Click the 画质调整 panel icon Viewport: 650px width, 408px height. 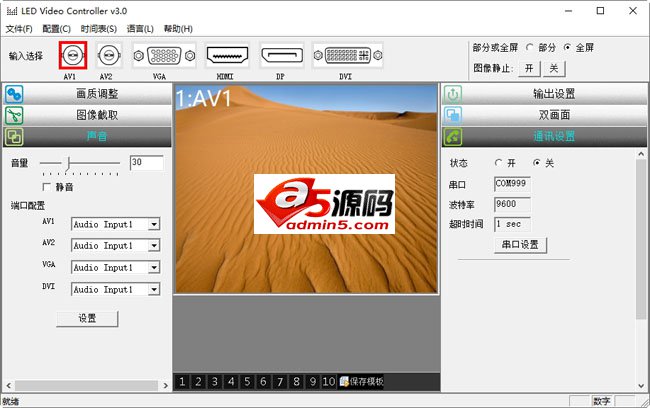tap(14, 94)
